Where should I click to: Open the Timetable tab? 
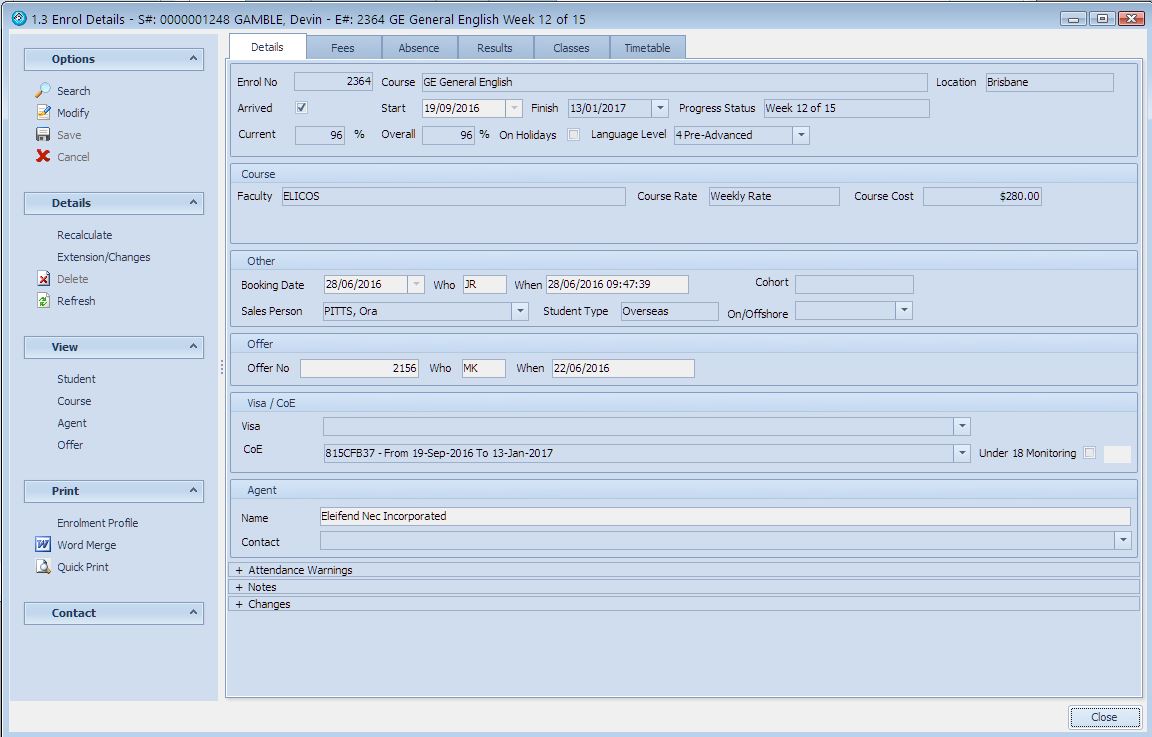coord(647,48)
